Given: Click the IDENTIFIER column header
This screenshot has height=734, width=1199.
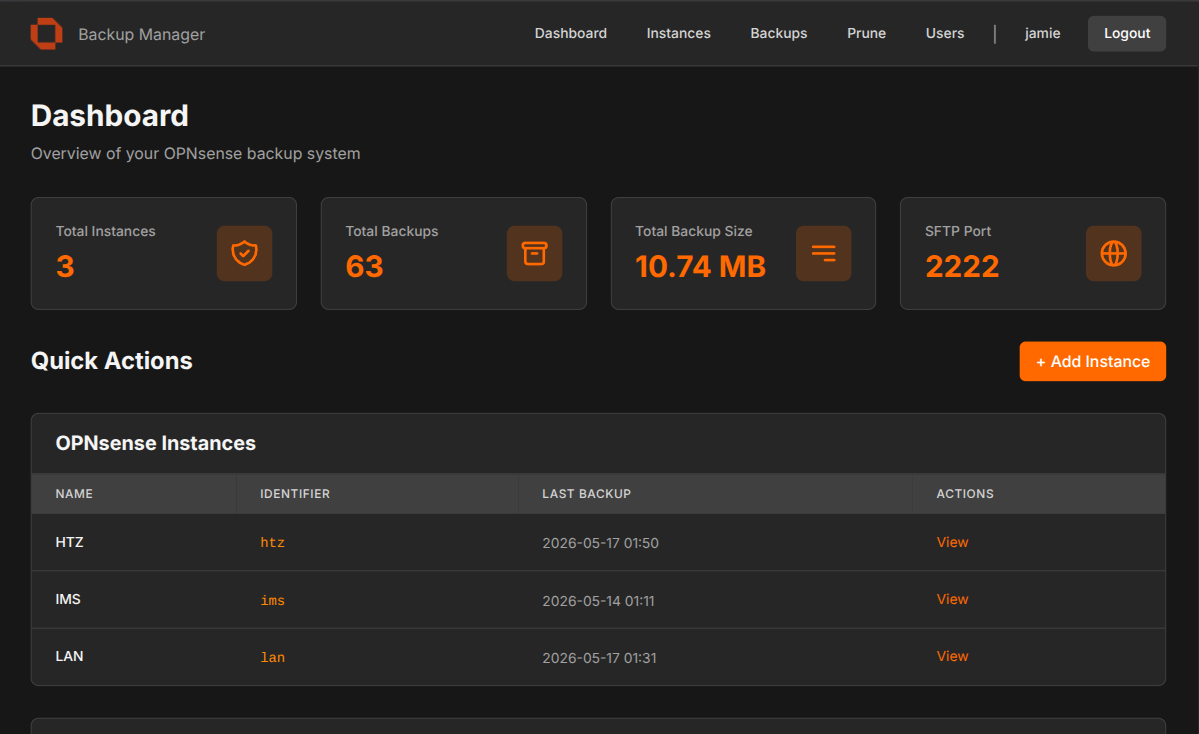Looking at the screenshot, I should [x=295, y=494].
